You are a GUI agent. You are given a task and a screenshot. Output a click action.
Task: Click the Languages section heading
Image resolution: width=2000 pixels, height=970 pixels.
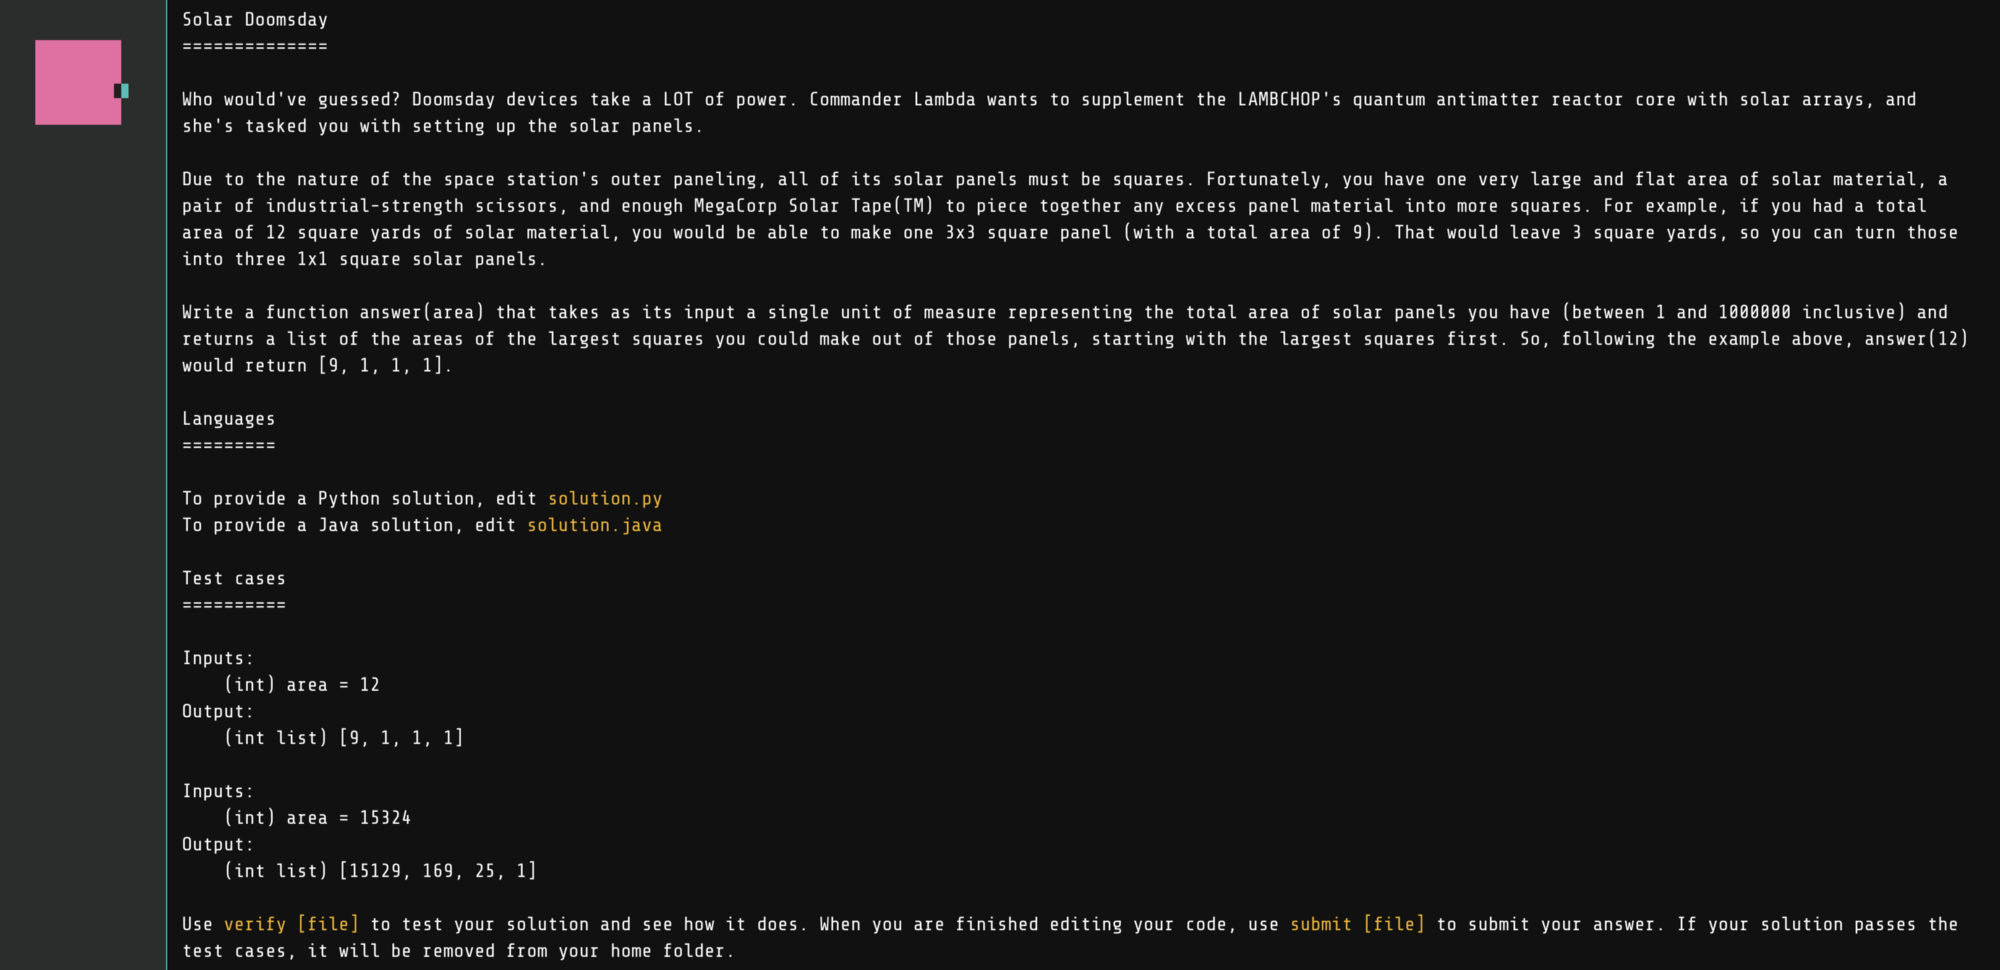tap(228, 419)
